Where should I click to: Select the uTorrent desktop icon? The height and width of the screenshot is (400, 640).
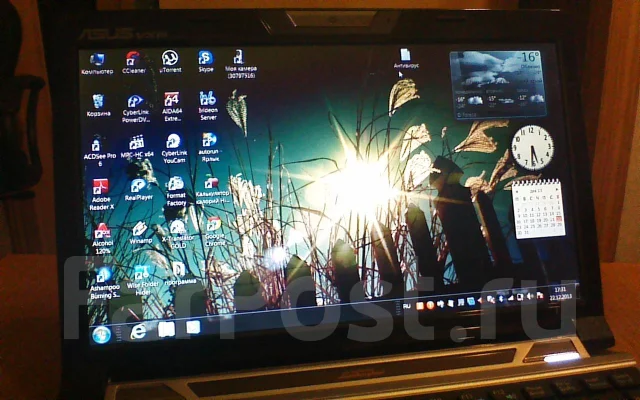(170, 61)
